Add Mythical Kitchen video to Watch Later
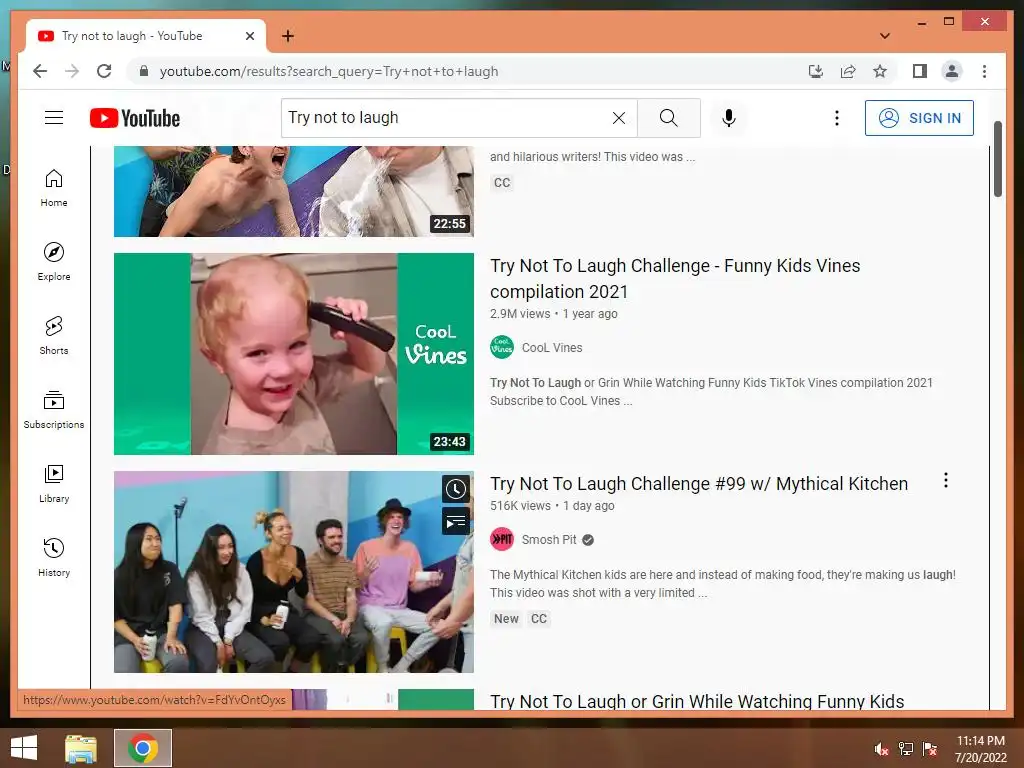This screenshot has width=1024, height=768. tap(456, 489)
